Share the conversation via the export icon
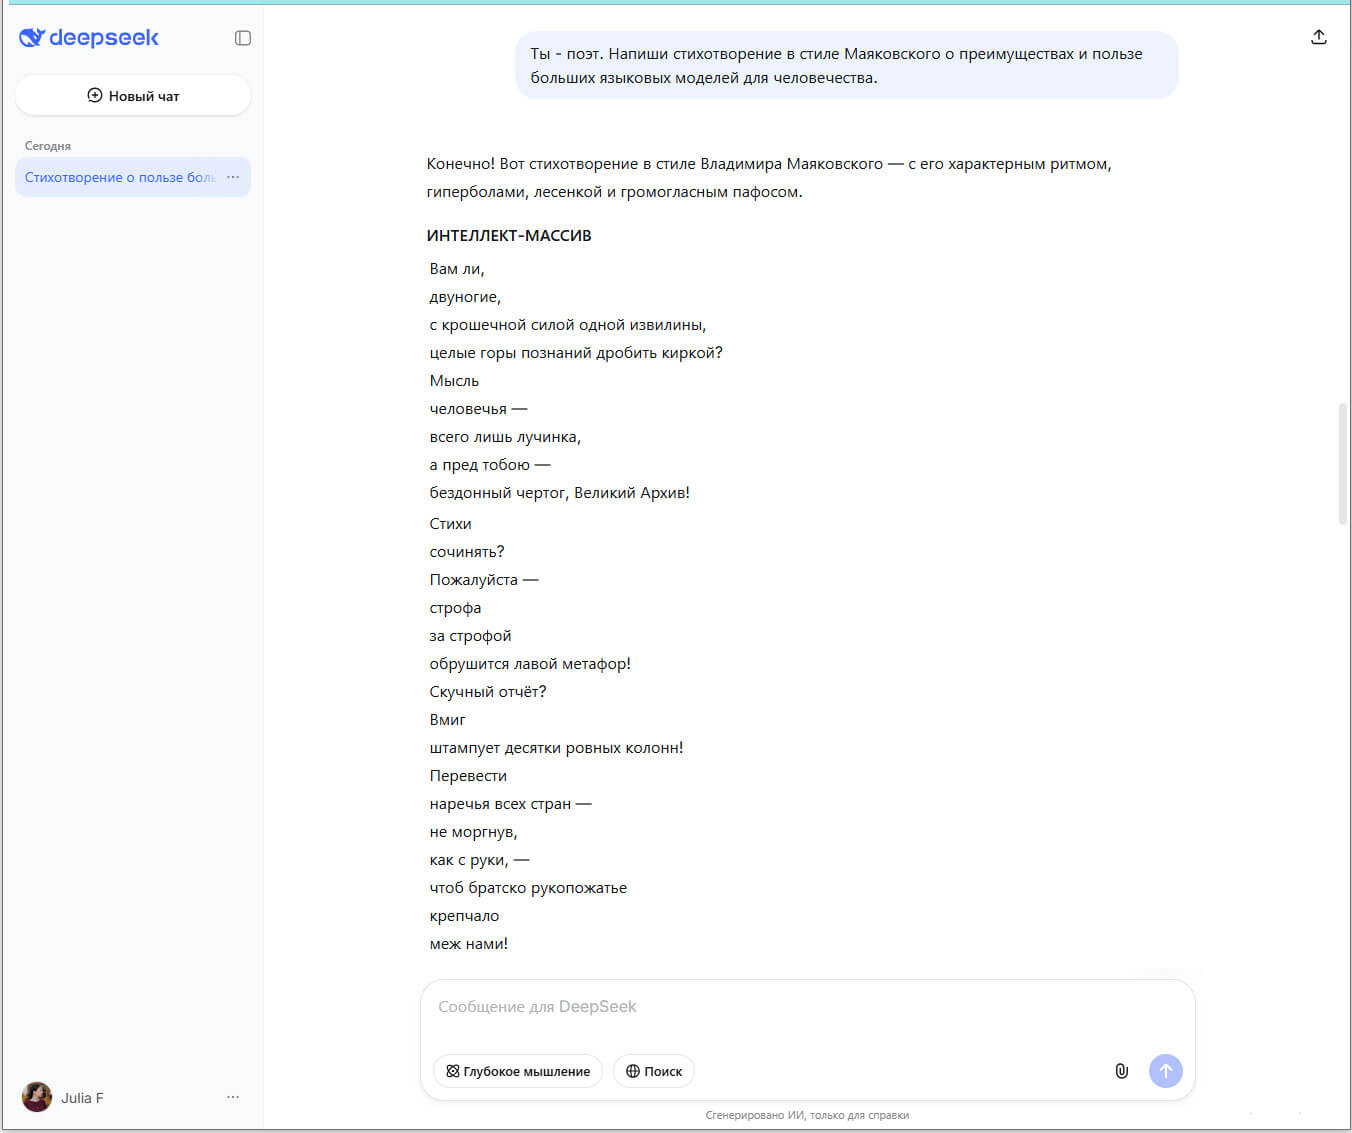This screenshot has width=1352, height=1133. (x=1319, y=36)
